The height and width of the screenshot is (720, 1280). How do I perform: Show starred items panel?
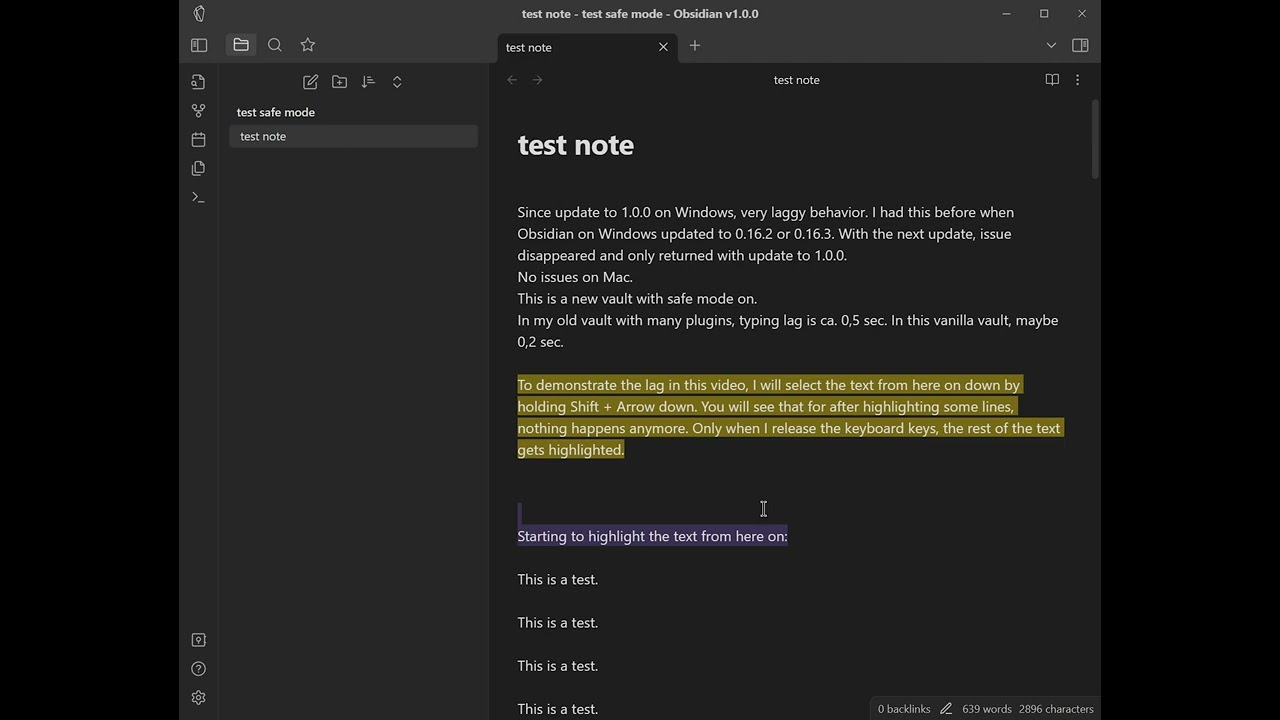[308, 45]
